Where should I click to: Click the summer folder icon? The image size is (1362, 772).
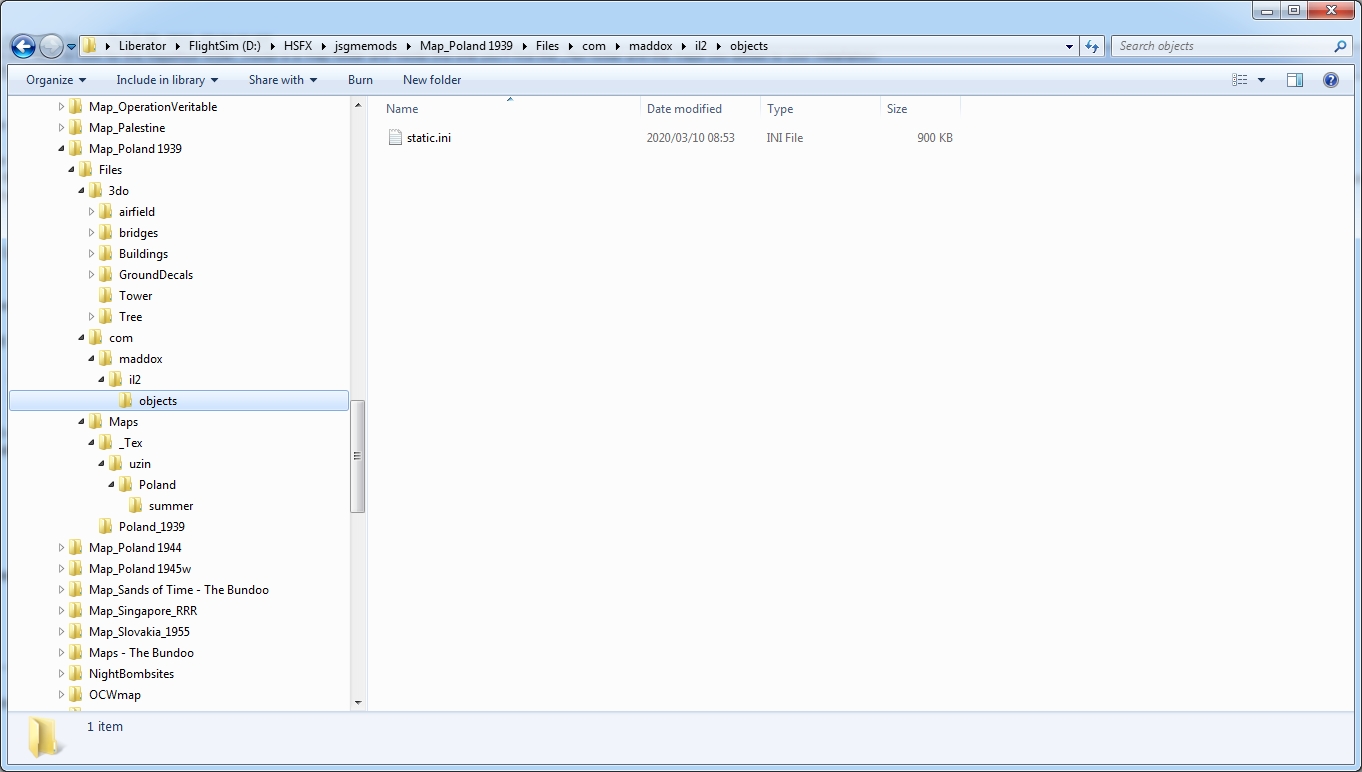[135, 506]
